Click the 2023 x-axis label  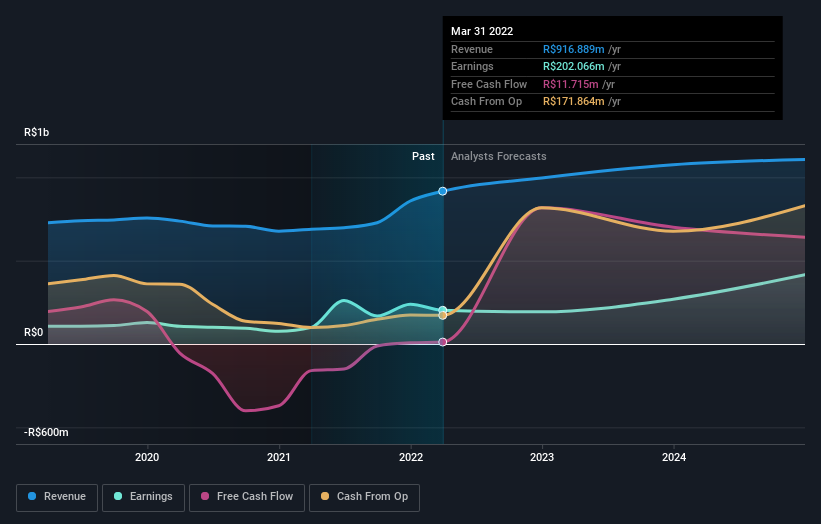click(542, 457)
